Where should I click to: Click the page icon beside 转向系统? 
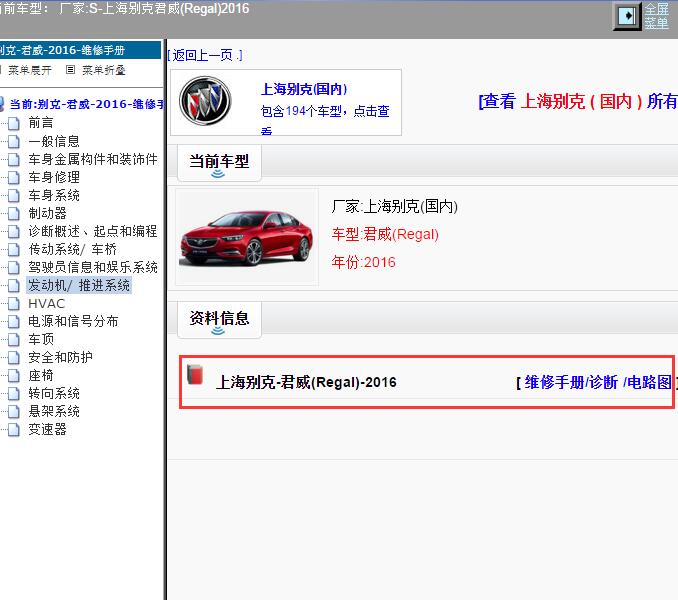point(13,394)
